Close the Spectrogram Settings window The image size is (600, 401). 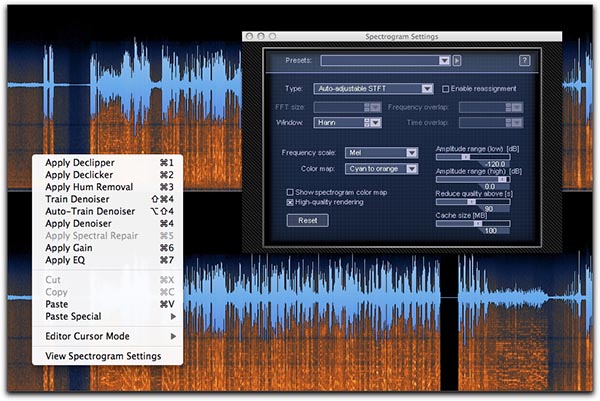pos(249,36)
